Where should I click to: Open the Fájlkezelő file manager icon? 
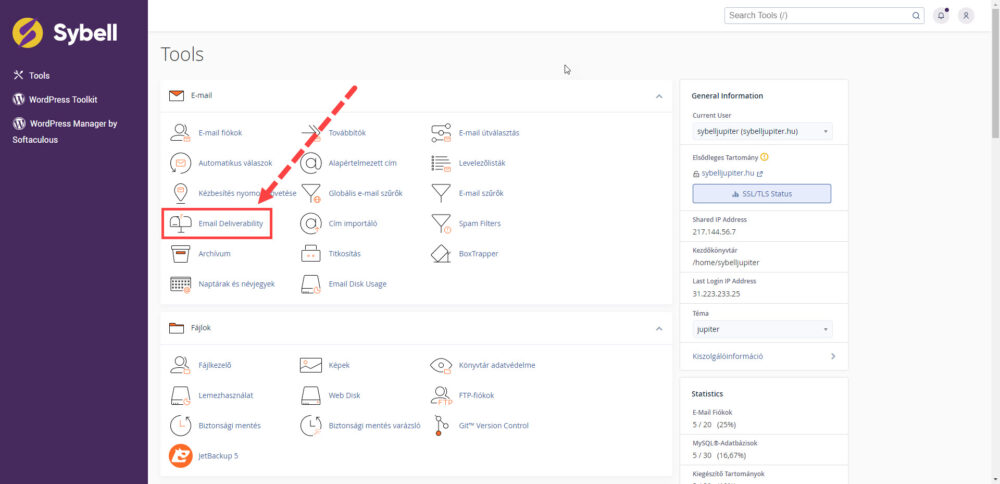point(180,365)
